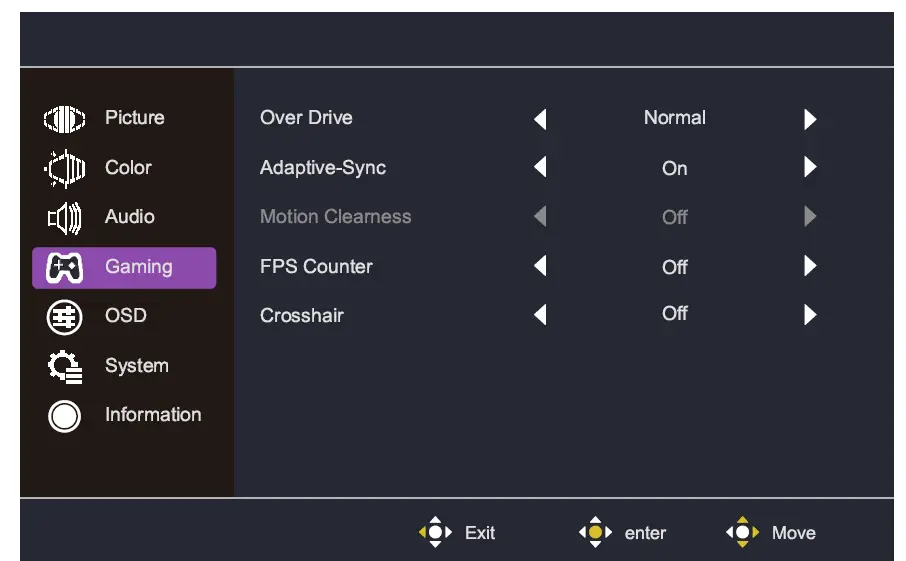
Task: Click right arrow for FPS Counter
Action: tap(810, 266)
